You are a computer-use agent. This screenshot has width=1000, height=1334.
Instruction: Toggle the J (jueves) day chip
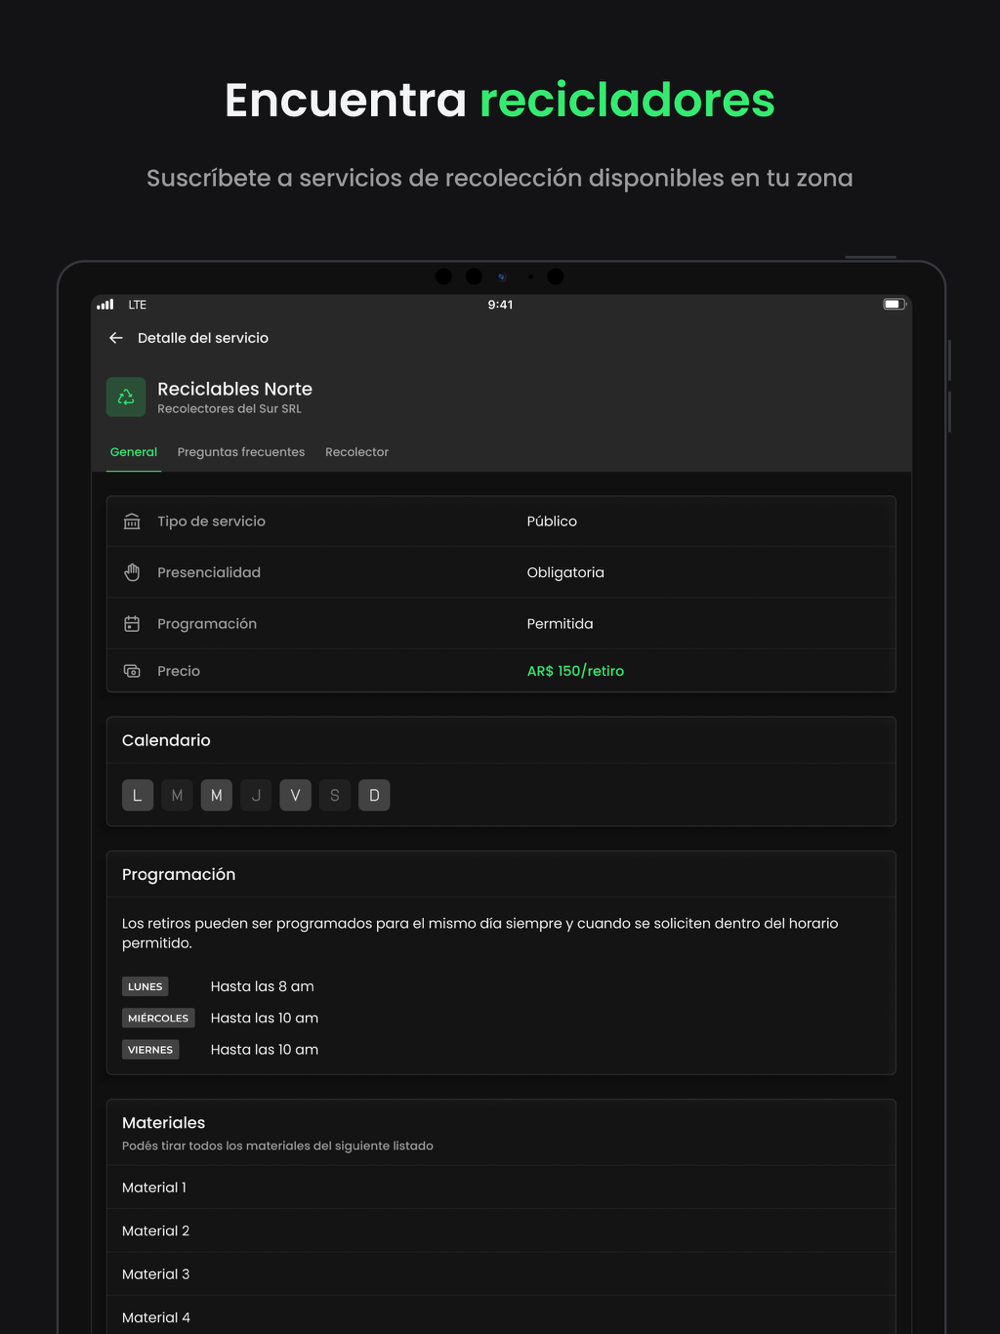[256, 795]
